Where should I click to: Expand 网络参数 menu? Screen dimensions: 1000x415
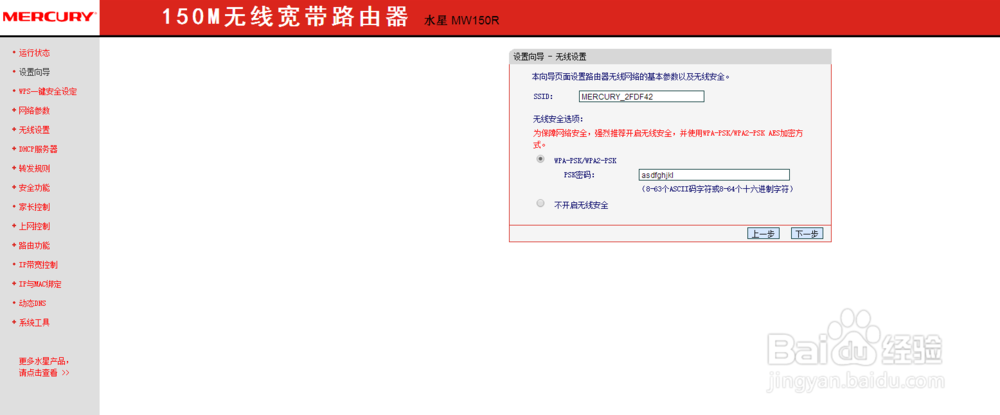pyautogui.click(x=34, y=110)
